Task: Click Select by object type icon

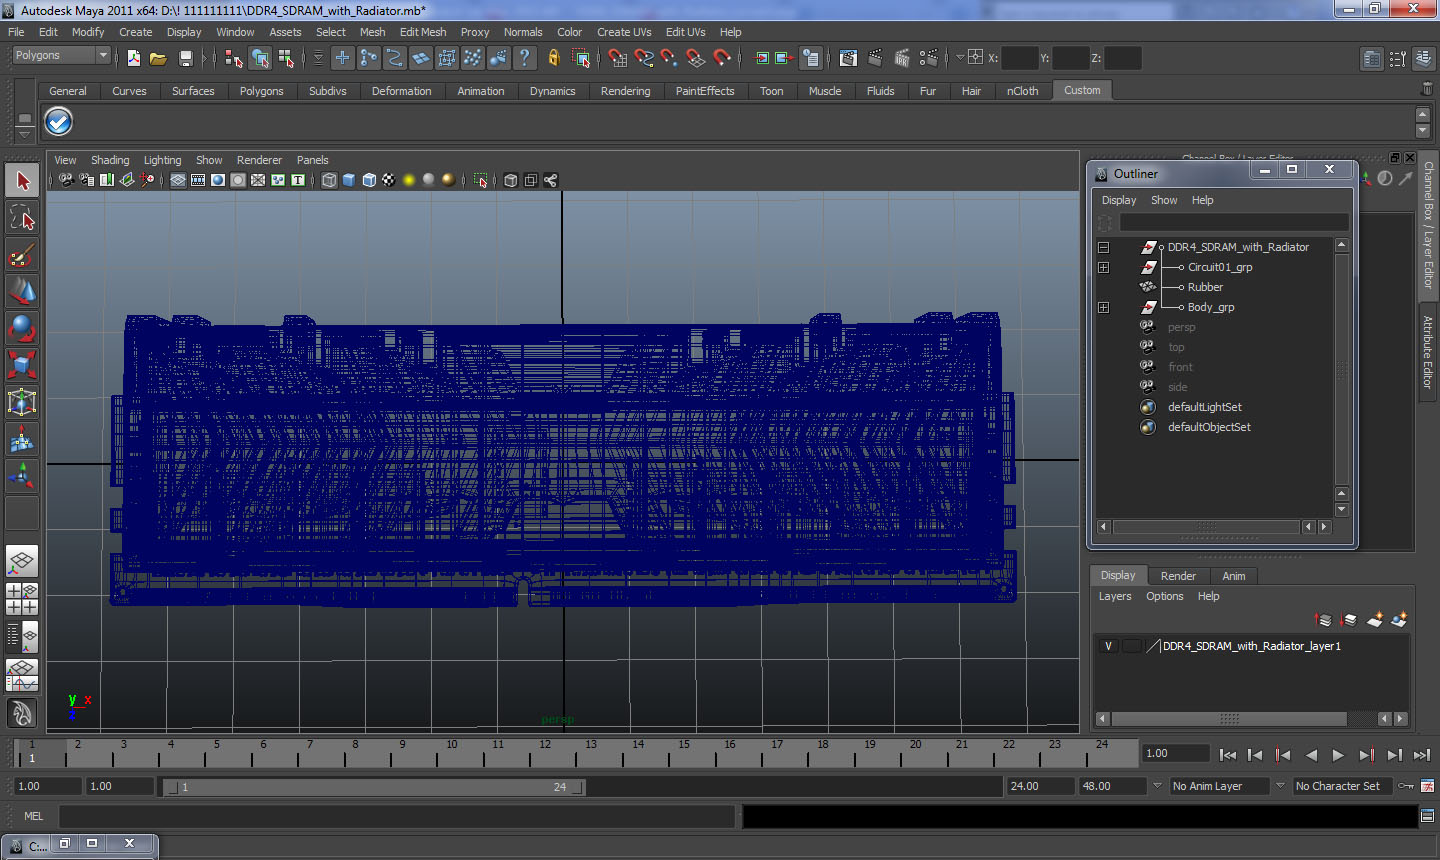Action: (x=260, y=58)
